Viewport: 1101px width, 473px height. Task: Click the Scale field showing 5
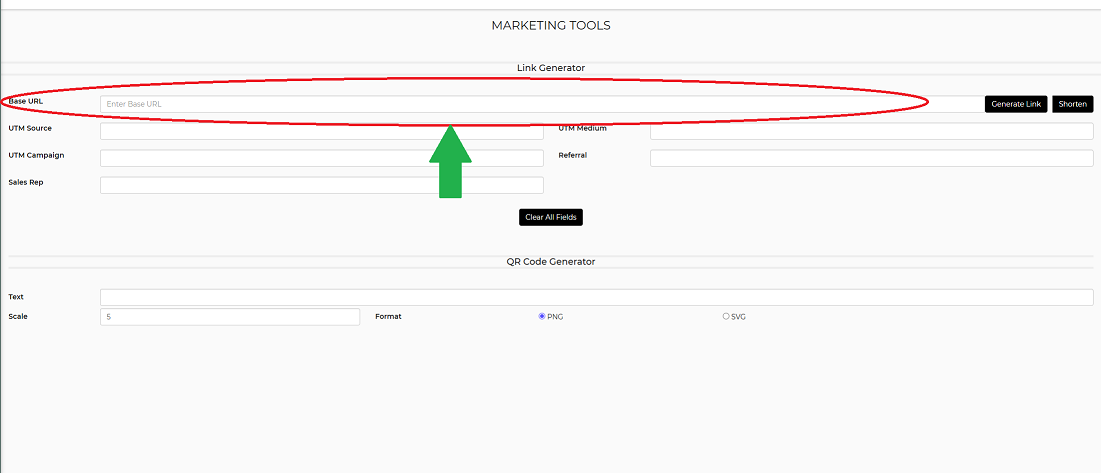tap(230, 317)
